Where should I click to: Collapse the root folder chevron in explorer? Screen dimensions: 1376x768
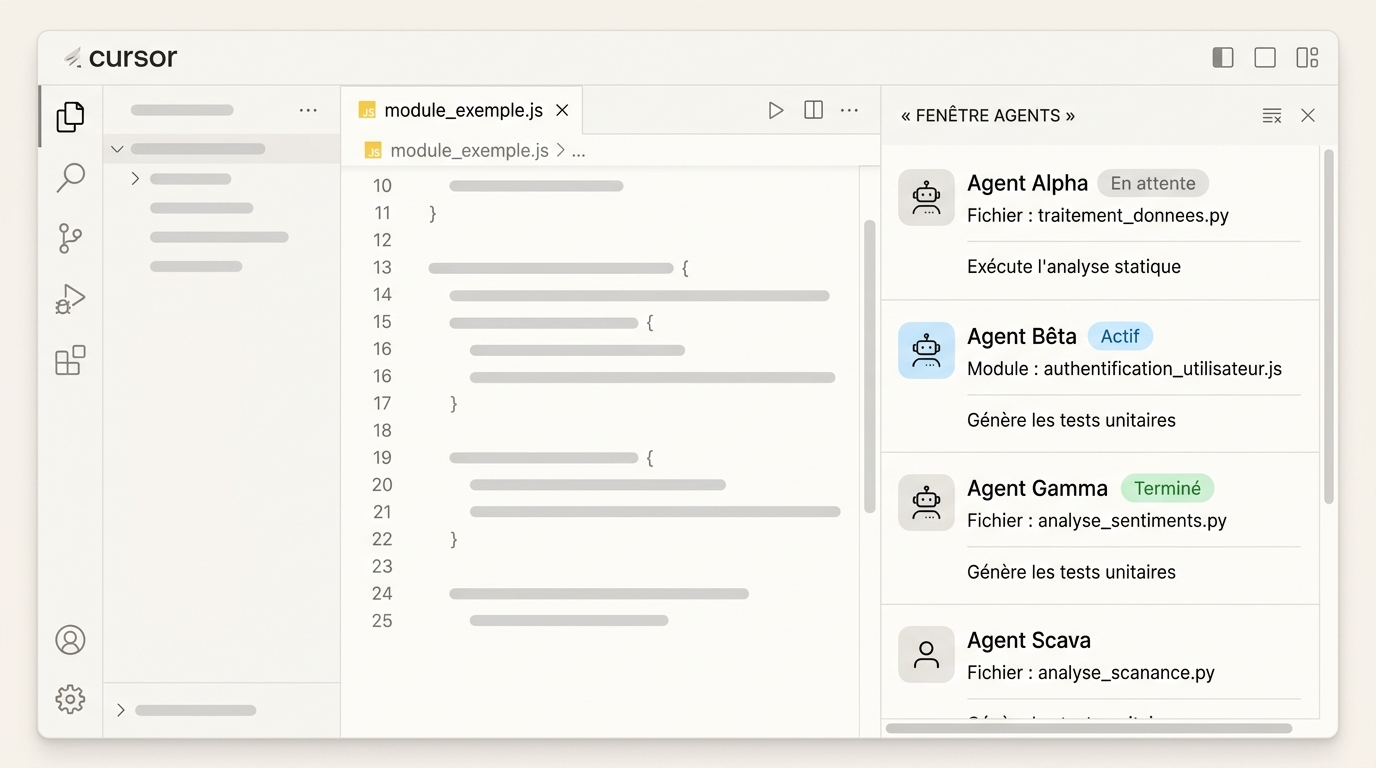coord(117,149)
